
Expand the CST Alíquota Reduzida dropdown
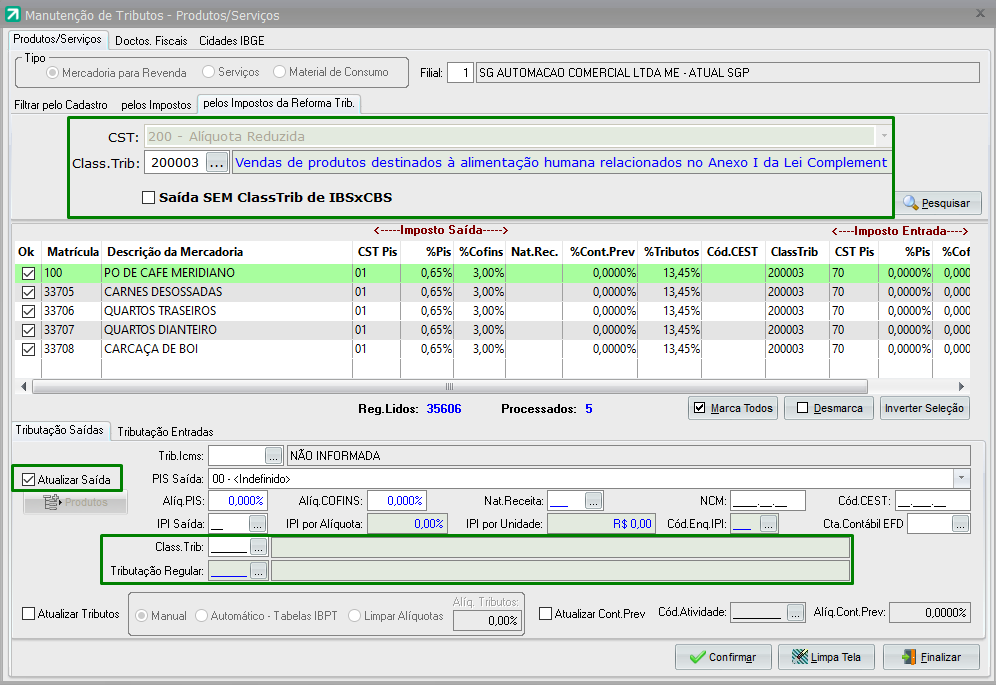coord(884,136)
